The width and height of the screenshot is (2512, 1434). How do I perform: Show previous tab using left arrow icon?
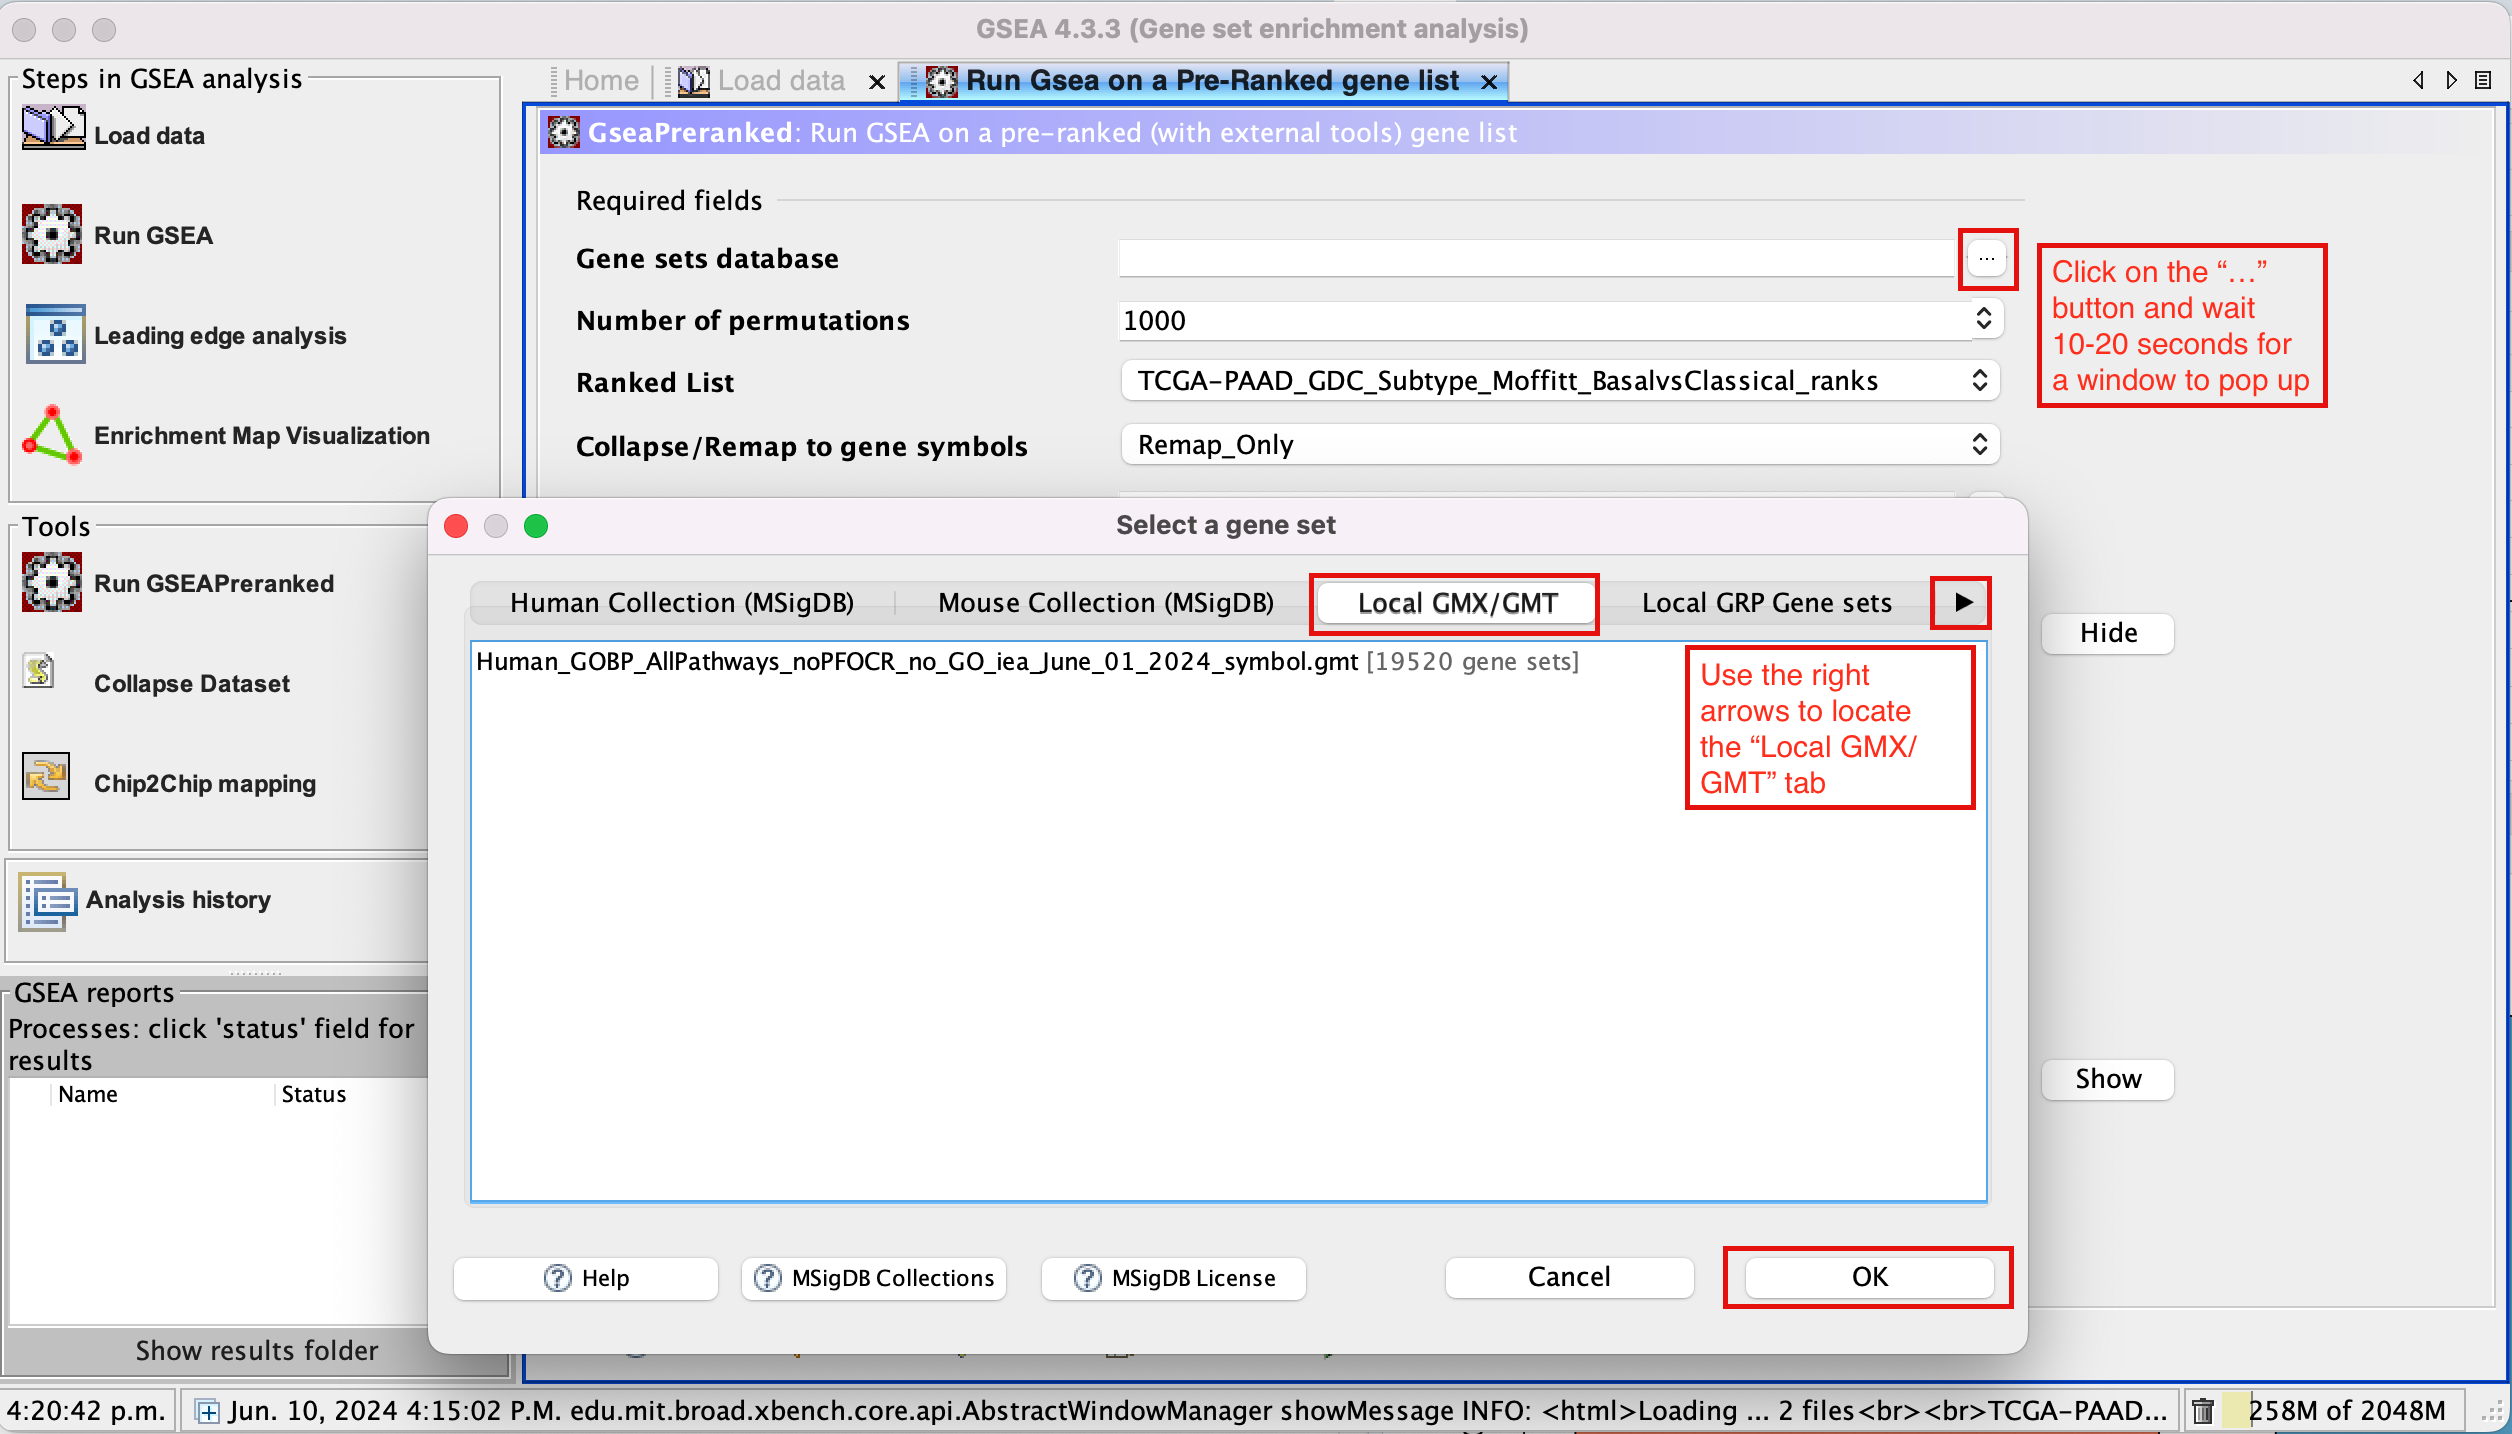point(2418,80)
